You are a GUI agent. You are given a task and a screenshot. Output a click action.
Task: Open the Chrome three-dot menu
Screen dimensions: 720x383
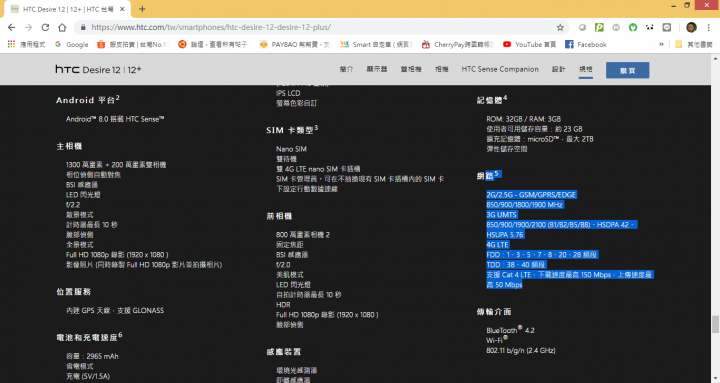tap(709, 28)
